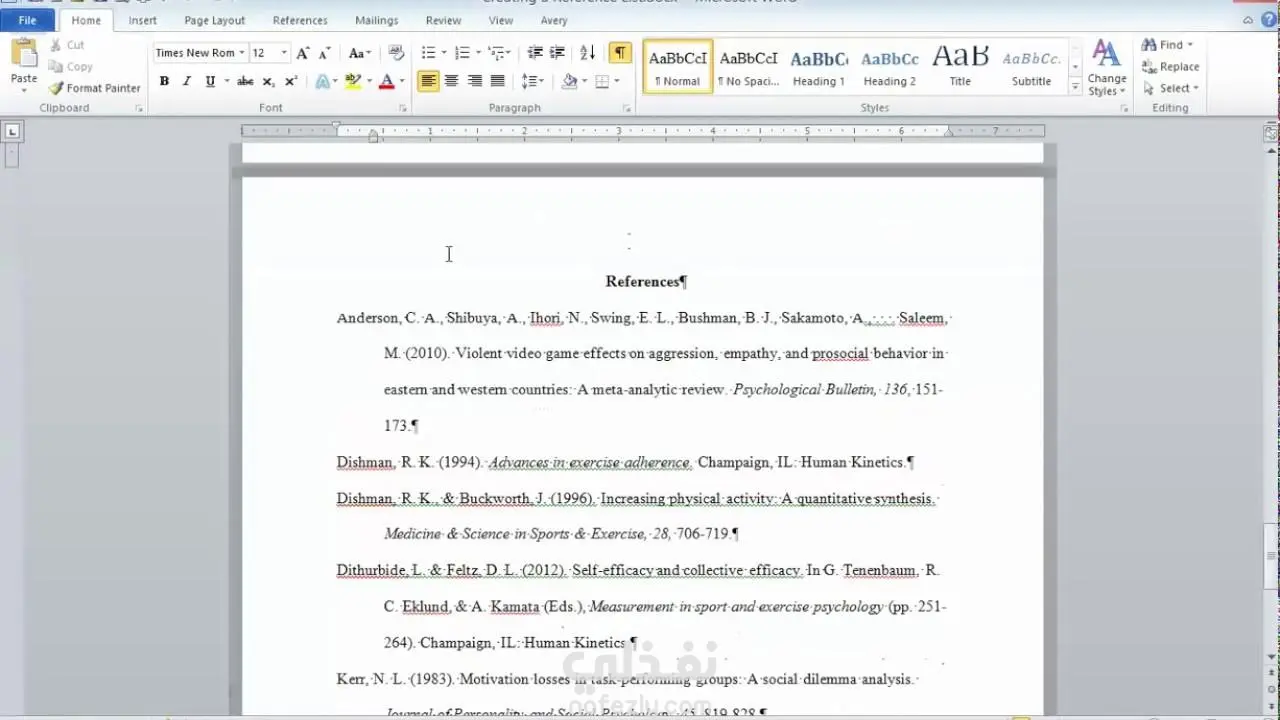This screenshot has height=720, width=1280.
Task: Toggle Bold formatting
Action: click(164, 81)
